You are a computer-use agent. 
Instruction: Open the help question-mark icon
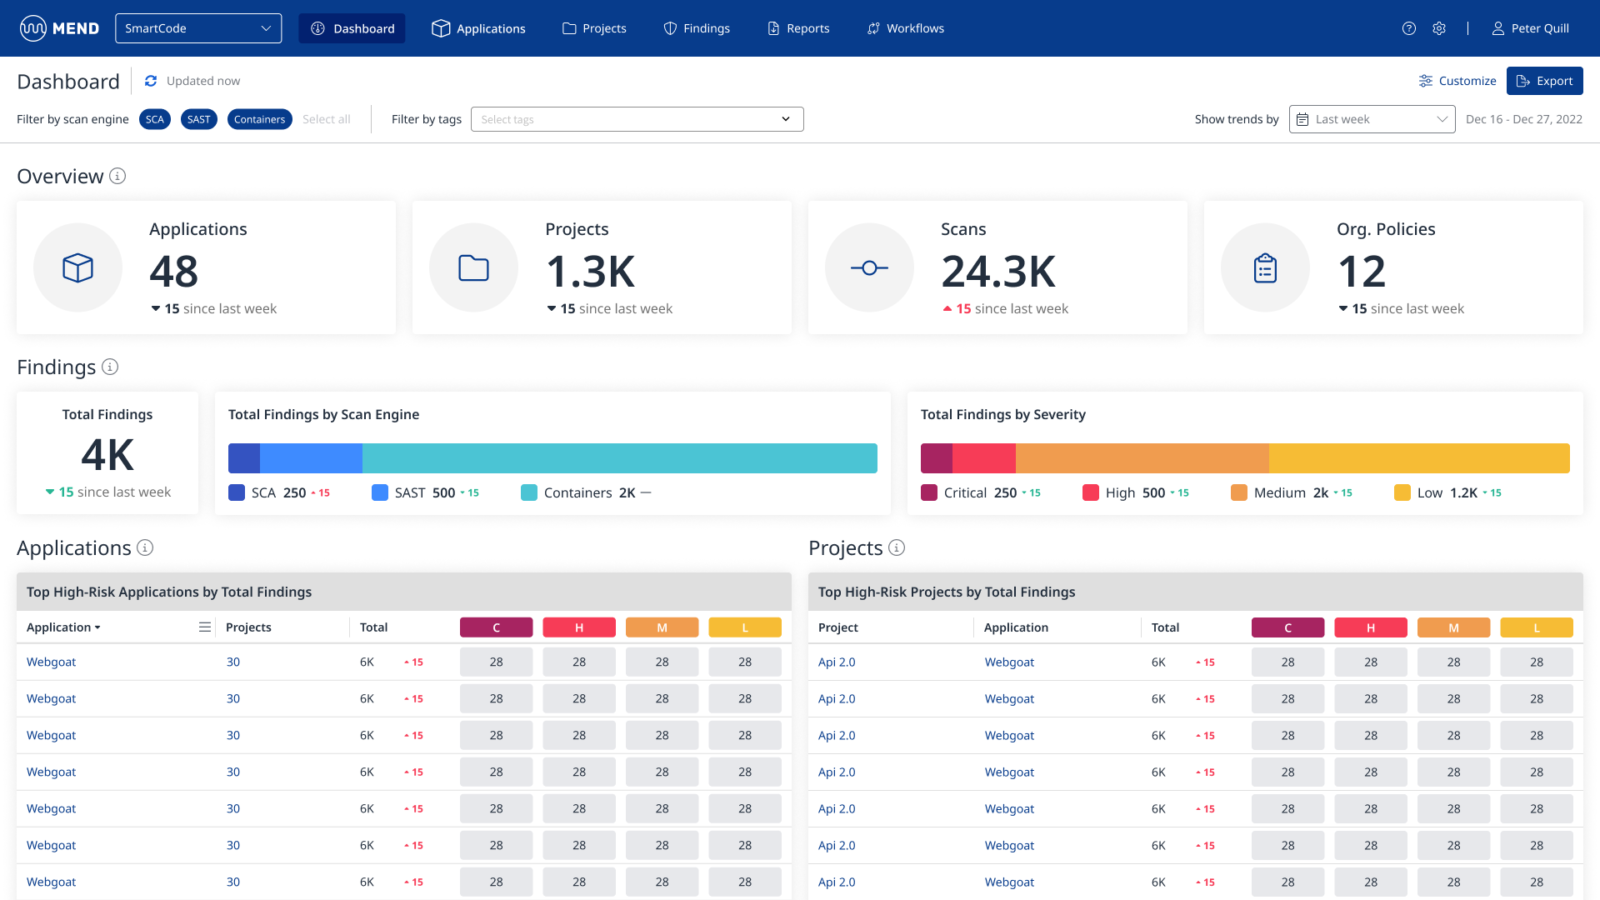(1409, 28)
